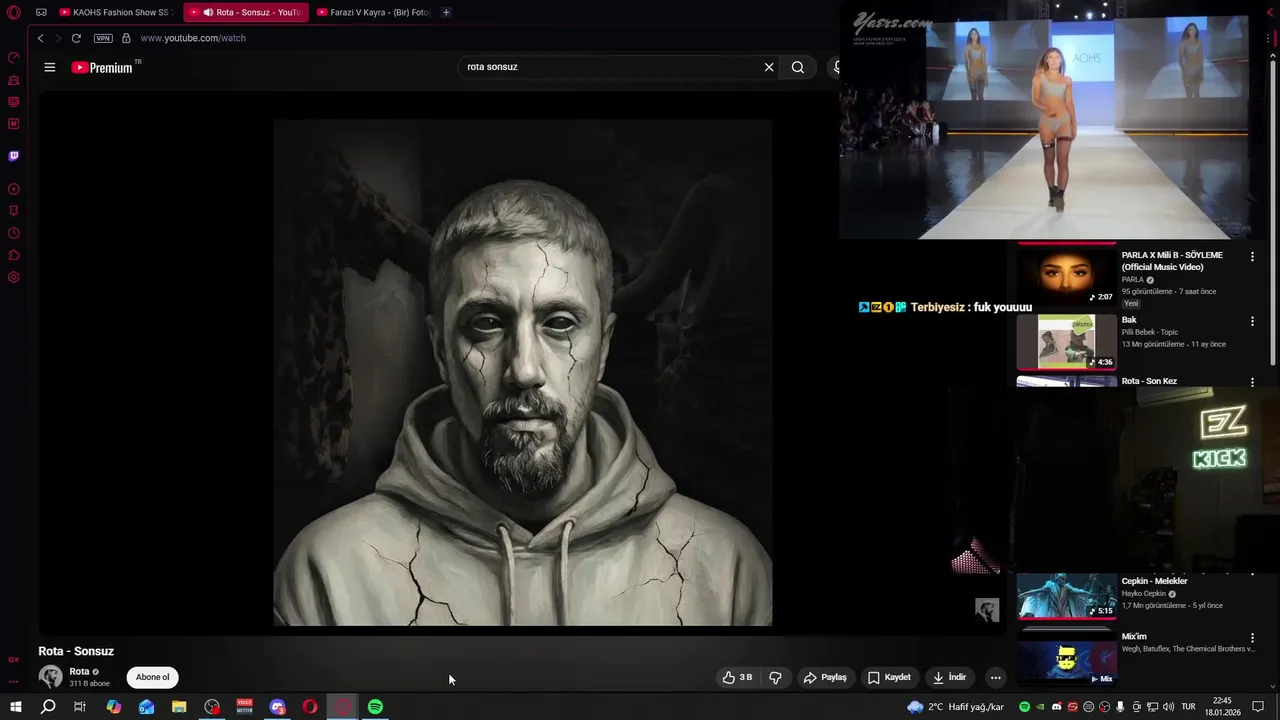1280x720 pixels.
Task: Open File Explorer from the taskbar
Action: 179,707
